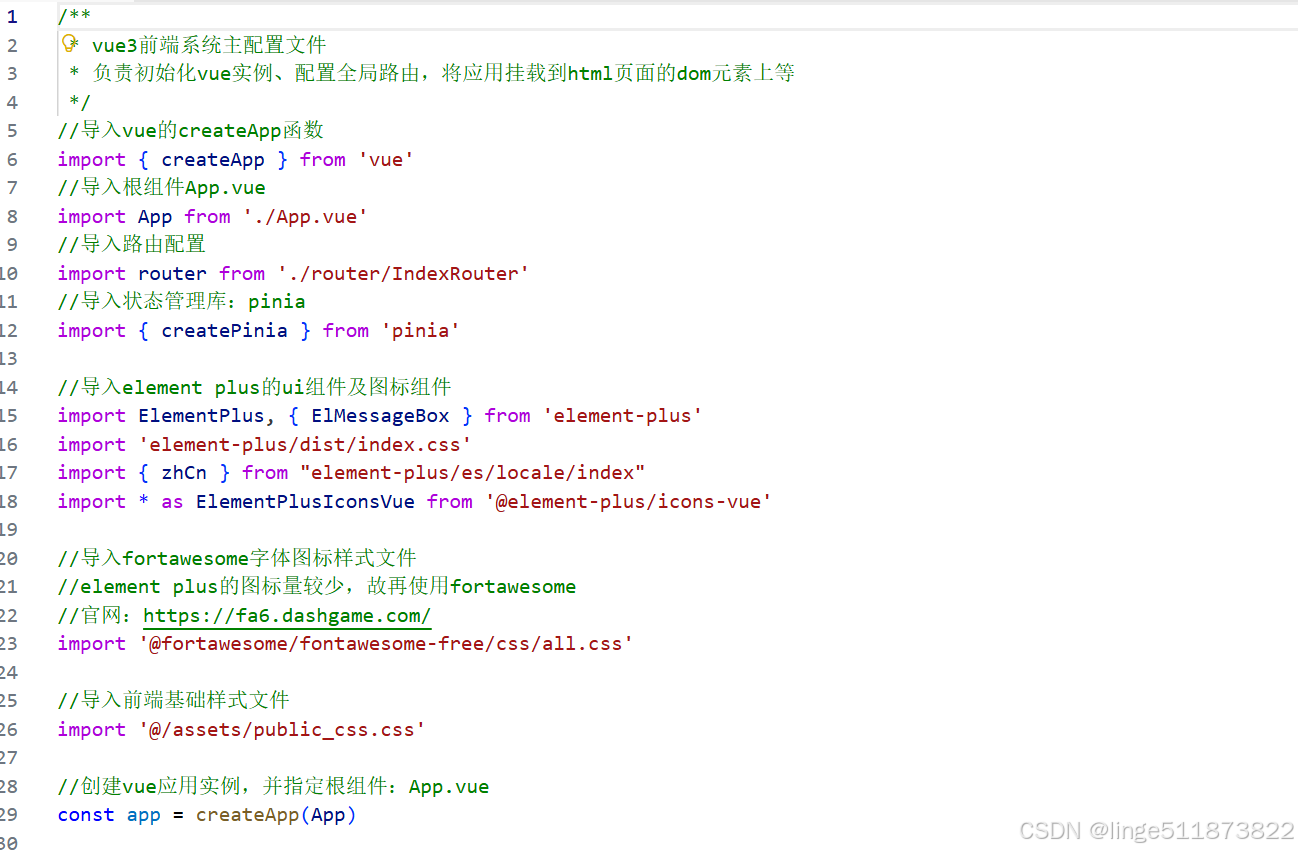Click 'ElMessageBox' identifier

[x=380, y=415]
